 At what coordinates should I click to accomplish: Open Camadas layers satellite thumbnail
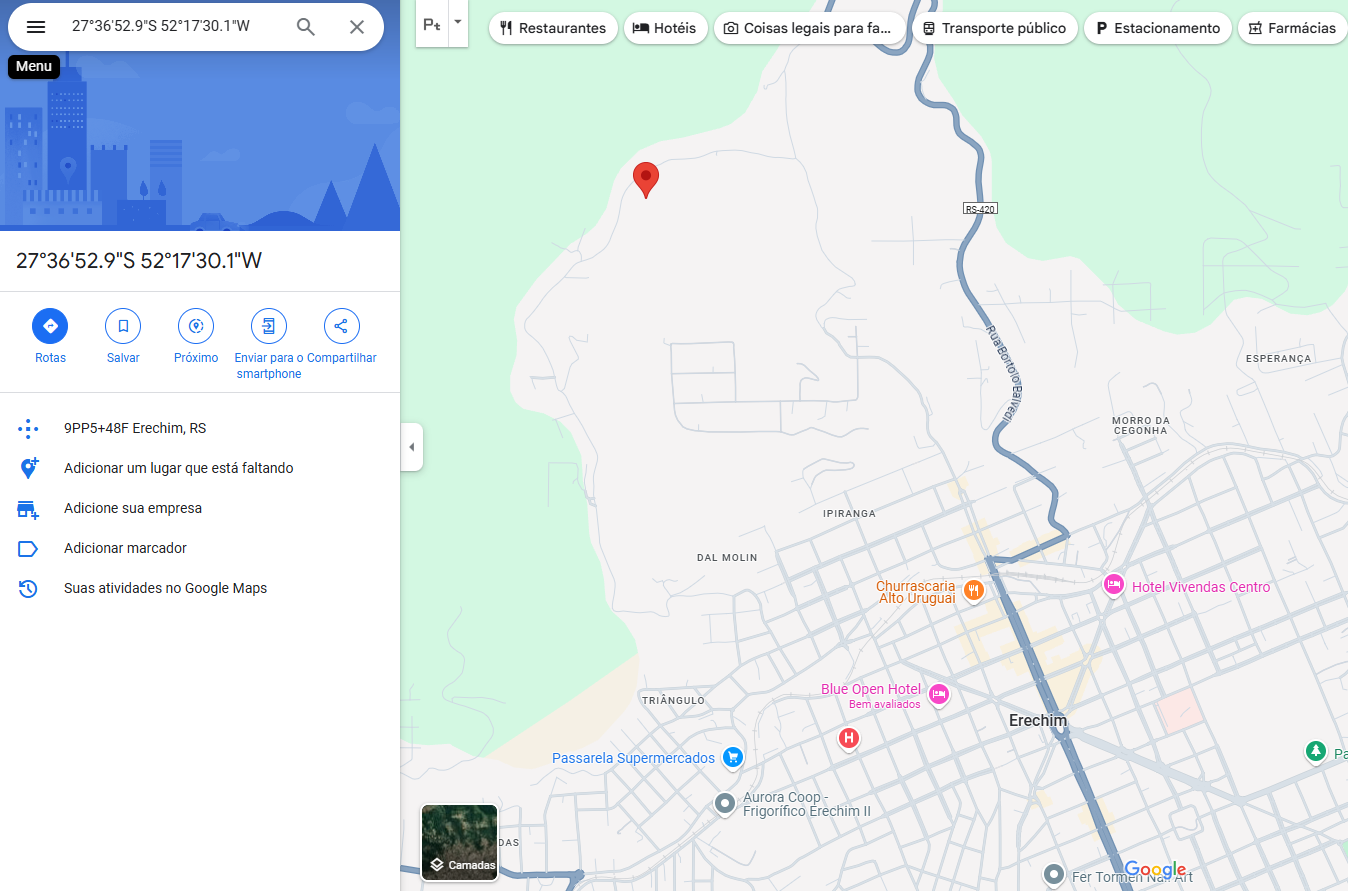tap(459, 842)
